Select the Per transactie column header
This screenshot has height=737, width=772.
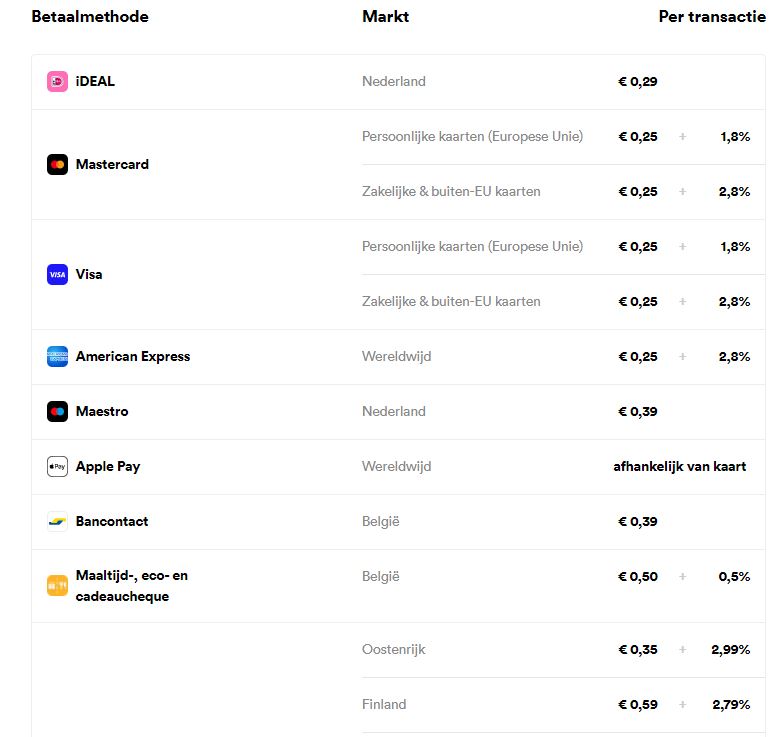click(712, 17)
